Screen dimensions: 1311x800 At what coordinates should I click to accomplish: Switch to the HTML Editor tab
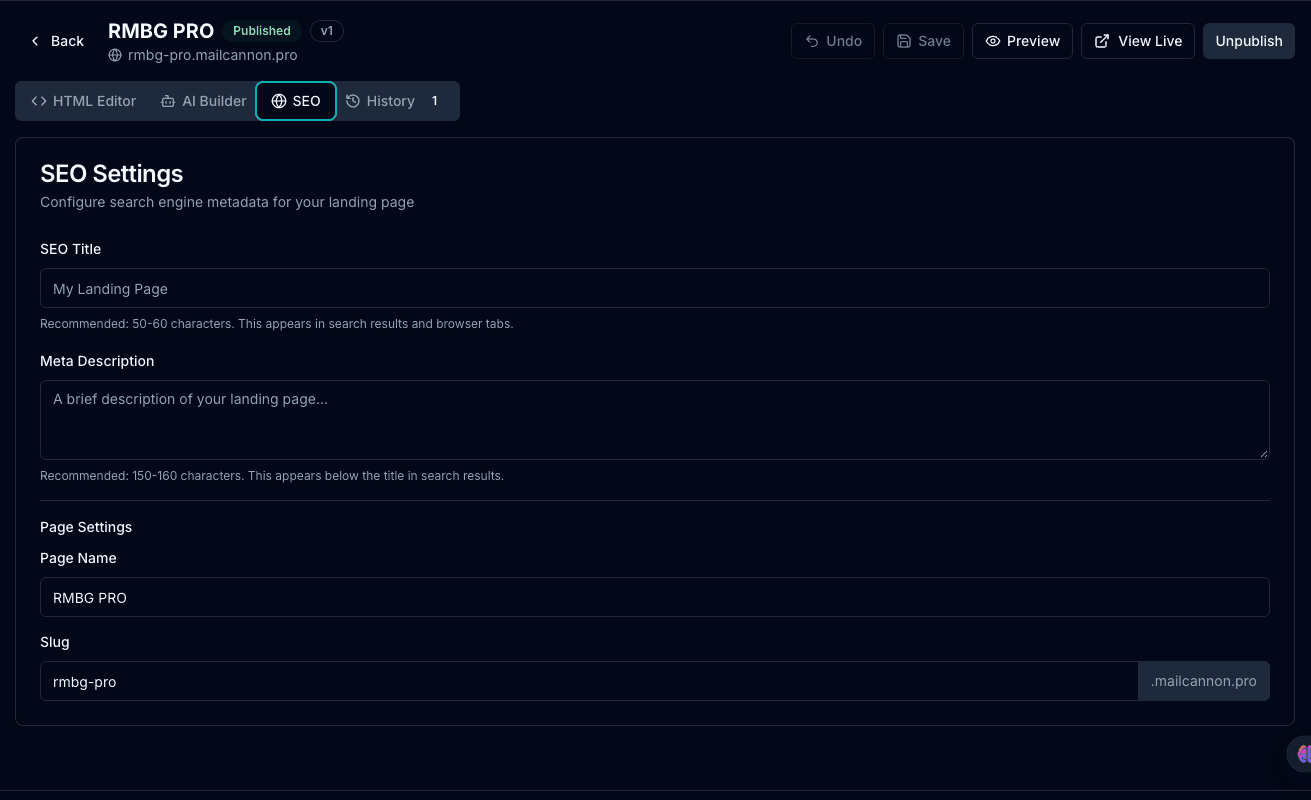coord(84,101)
